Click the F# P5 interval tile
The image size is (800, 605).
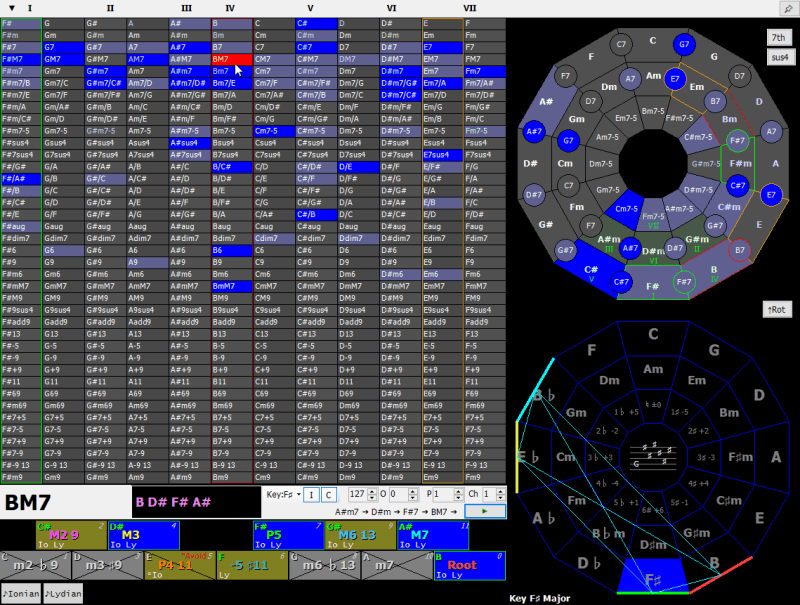click(288, 535)
